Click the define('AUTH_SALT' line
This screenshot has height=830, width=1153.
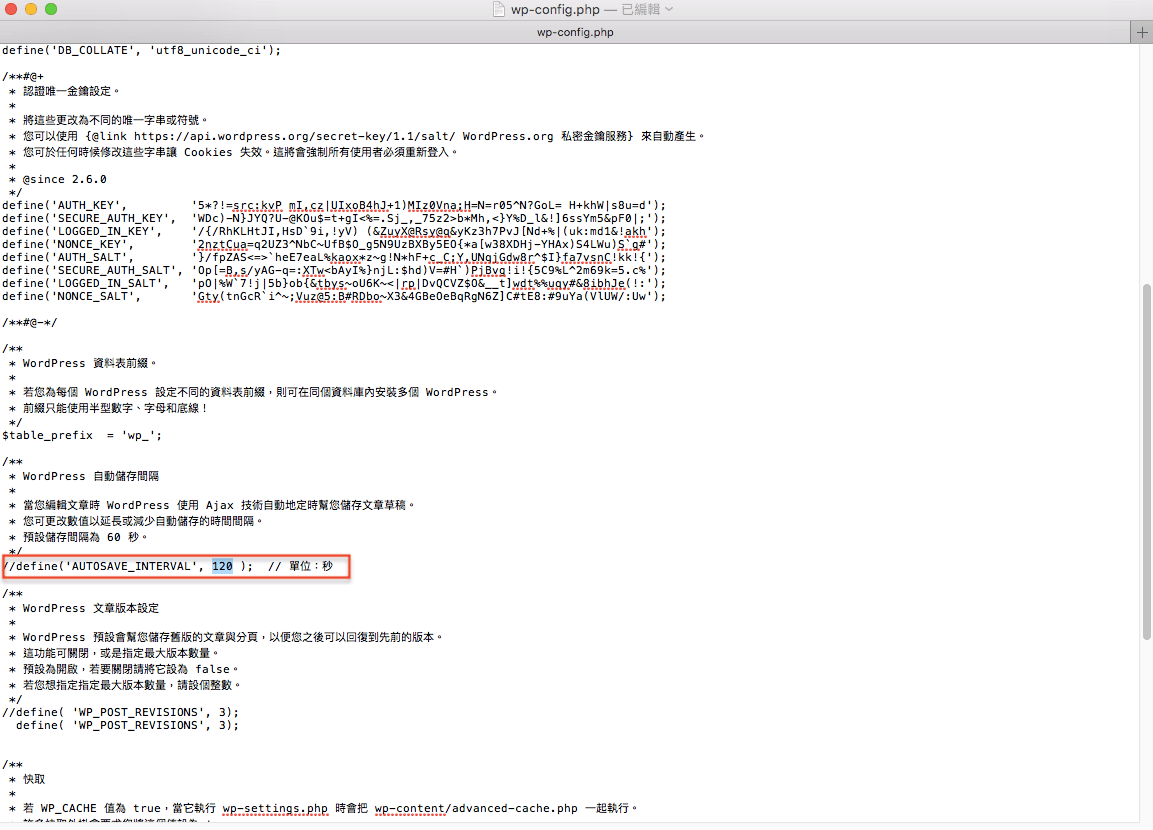(x=334, y=257)
